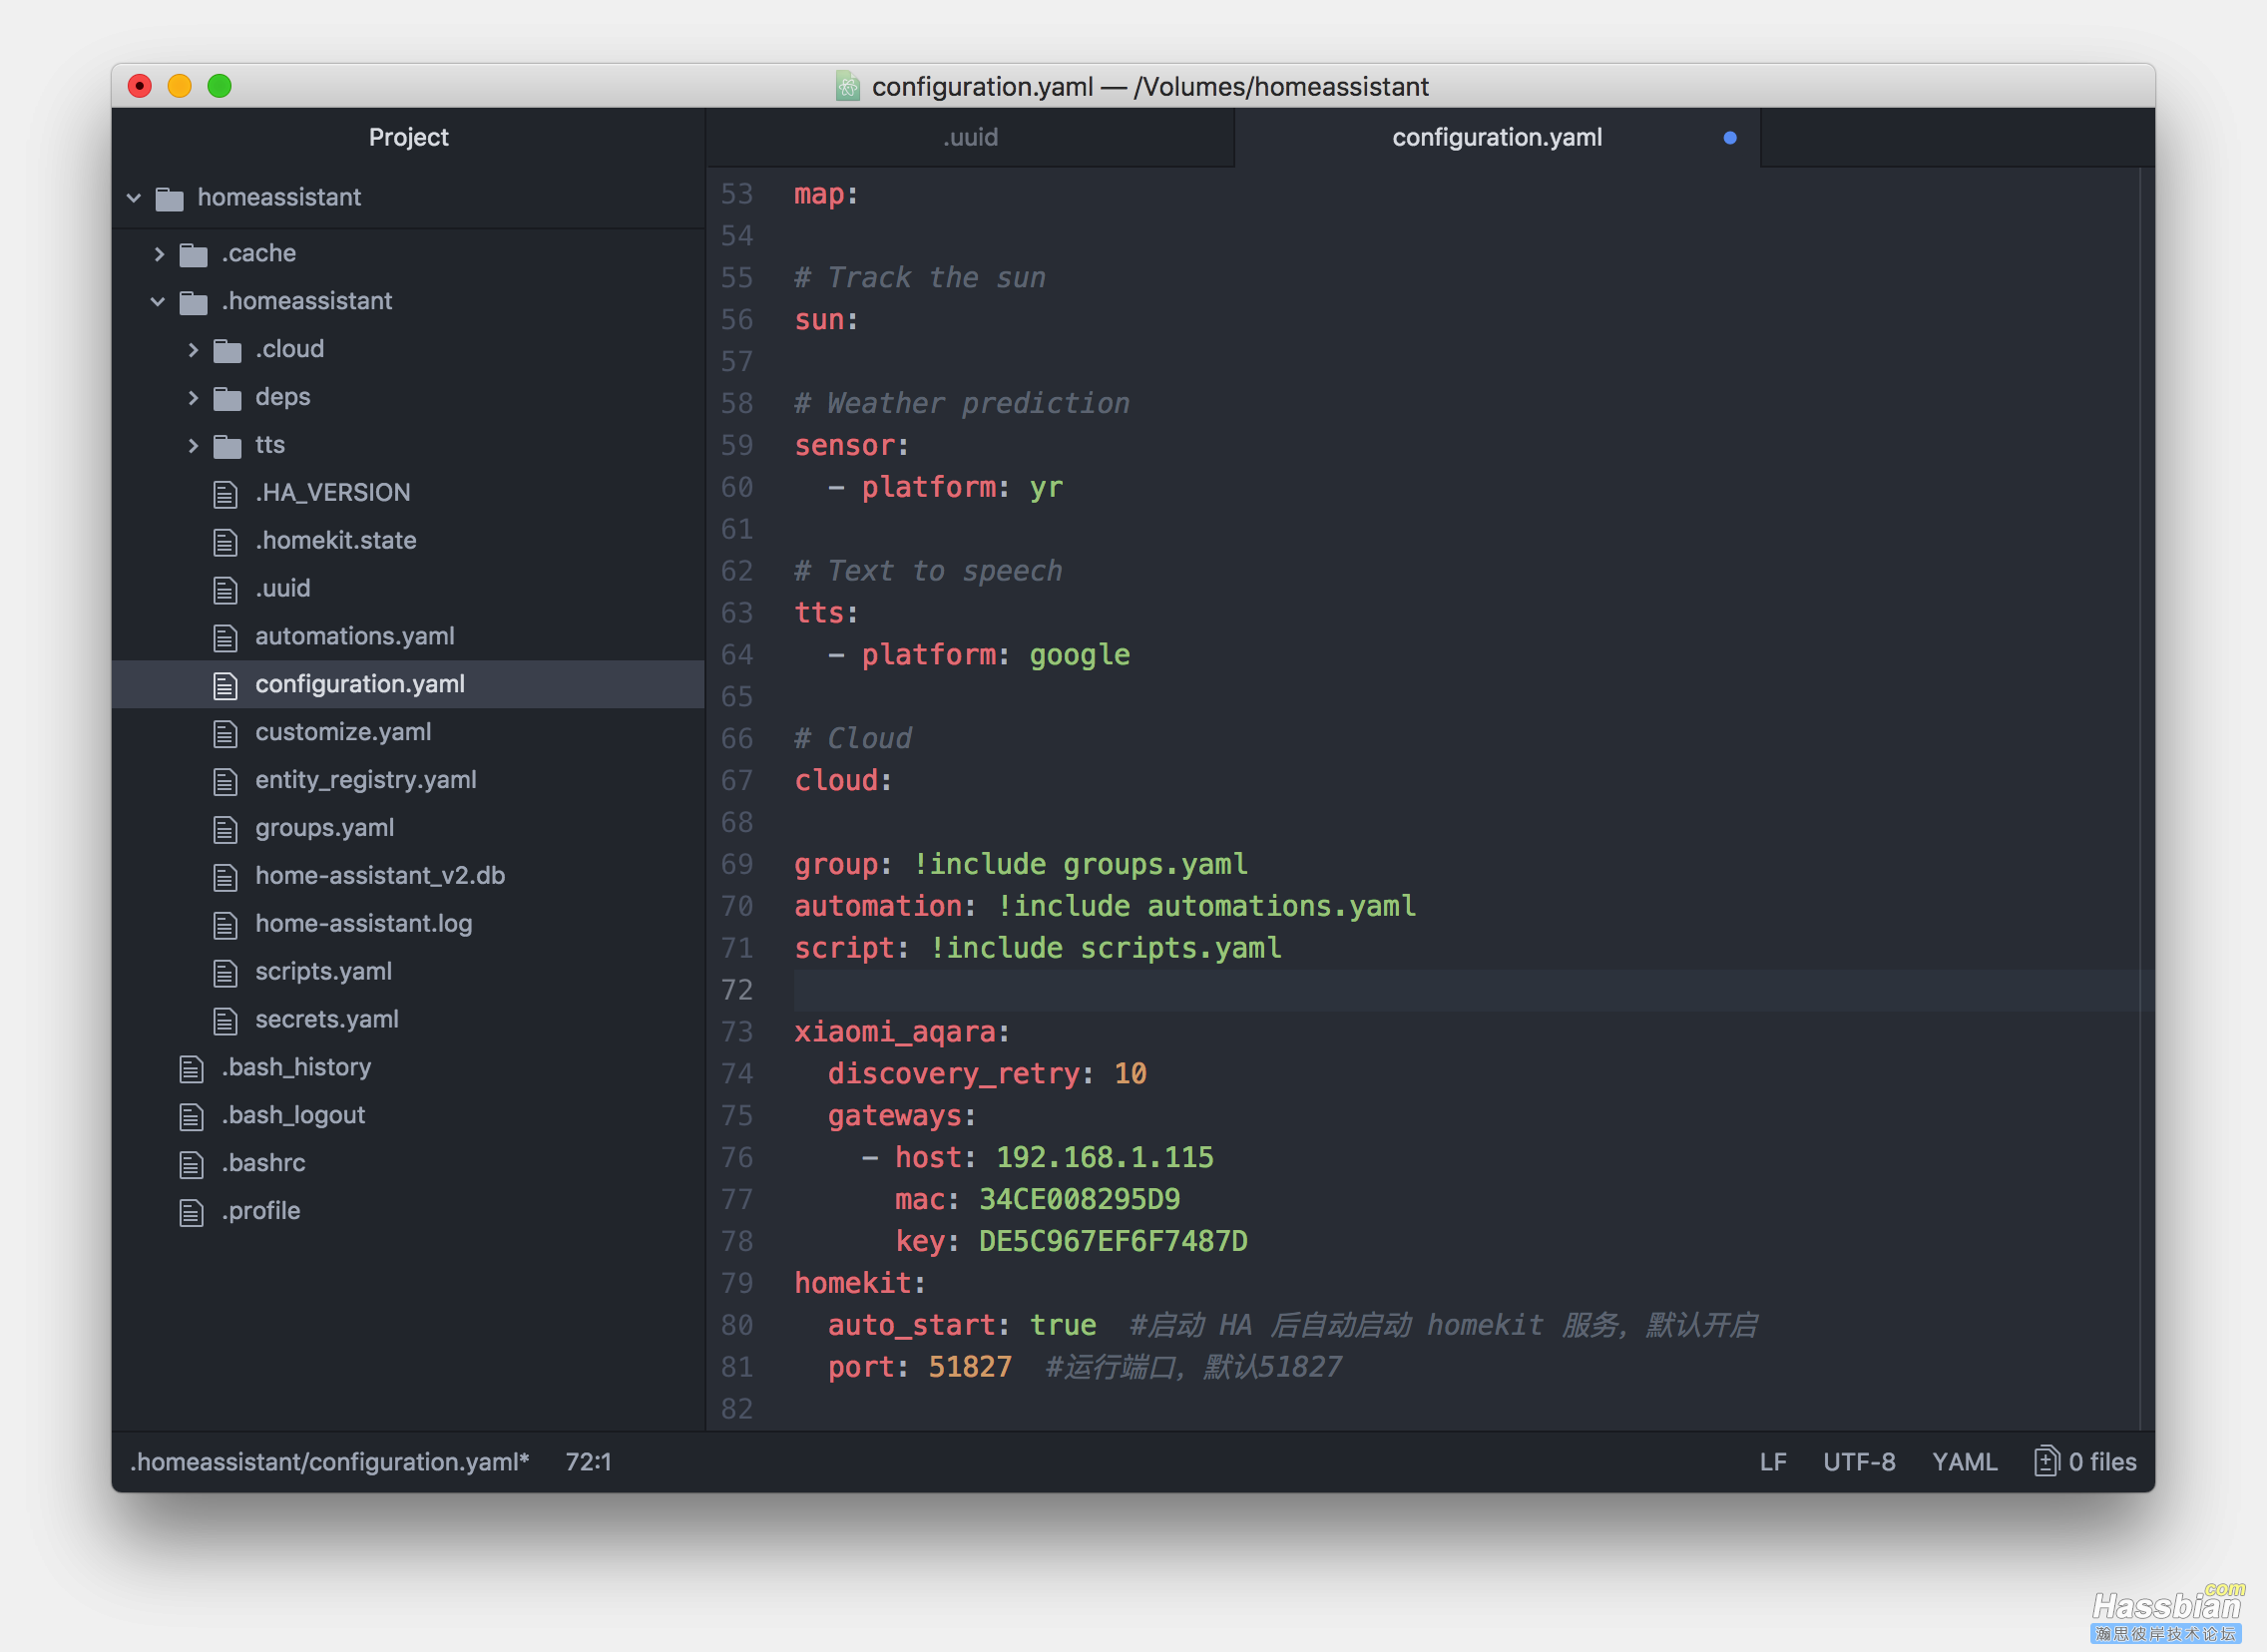Place cursor on host 192.168.1.115 value

pyautogui.click(x=1104, y=1157)
